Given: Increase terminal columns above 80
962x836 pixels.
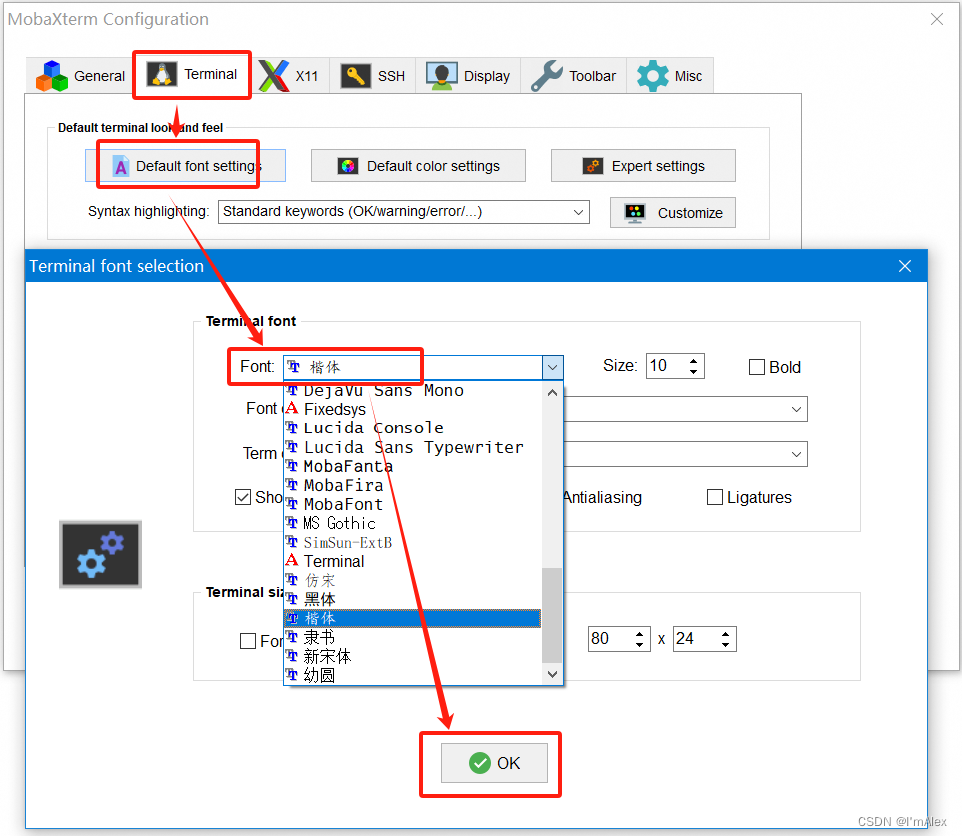Looking at the screenshot, I should 639,634.
